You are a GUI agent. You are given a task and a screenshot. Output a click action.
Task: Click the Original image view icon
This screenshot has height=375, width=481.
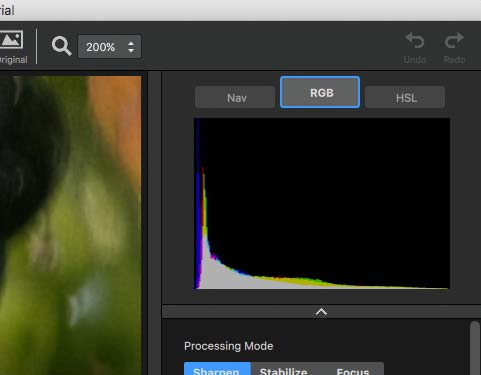click(x=11, y=40)
